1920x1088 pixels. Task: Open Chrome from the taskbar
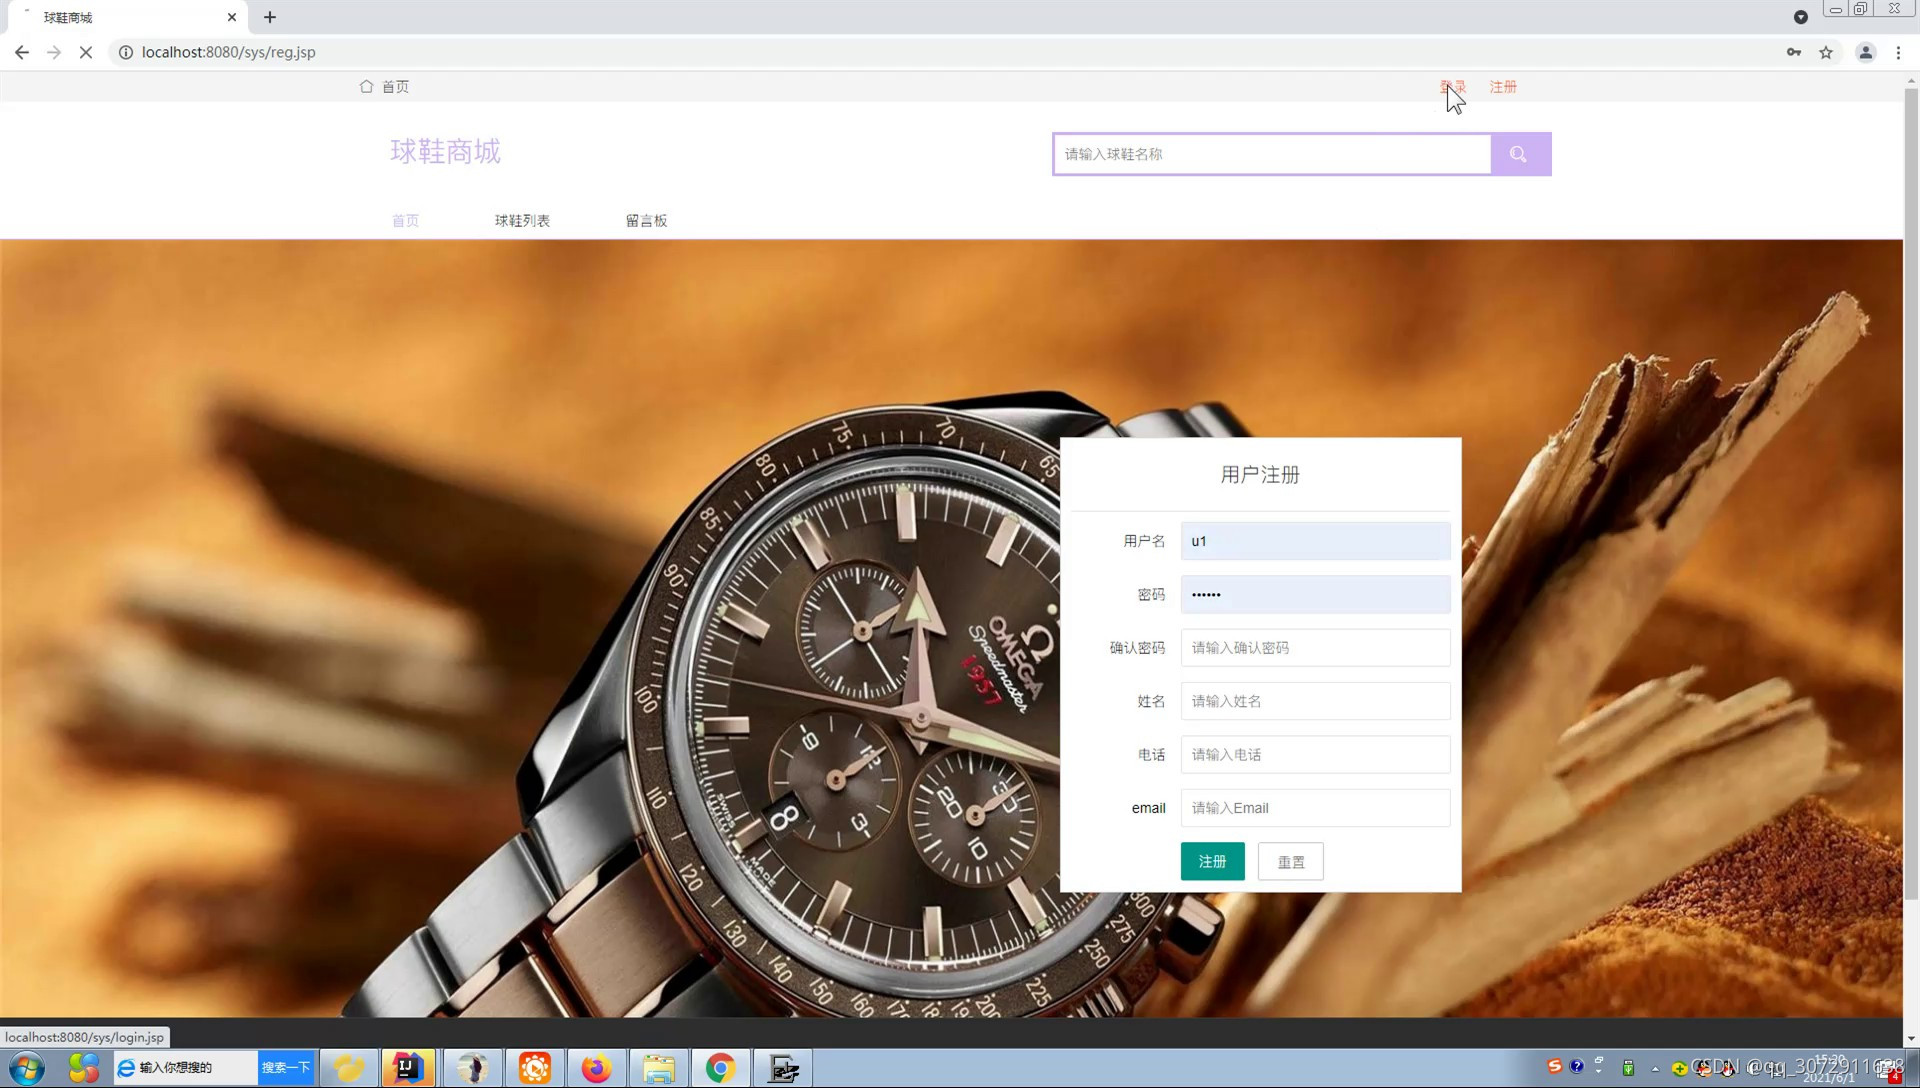pos(720,1068)
